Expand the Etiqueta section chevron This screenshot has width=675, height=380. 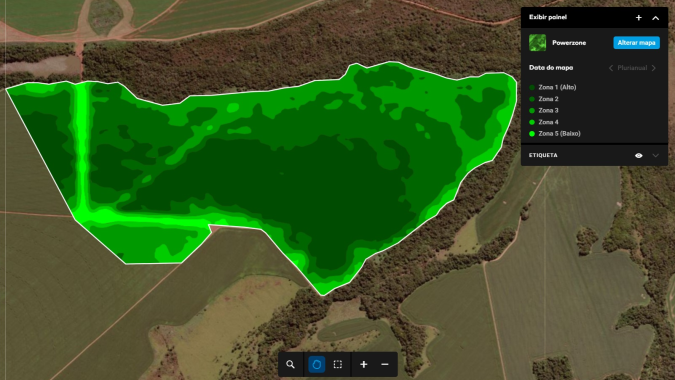[x=656, y=155]
